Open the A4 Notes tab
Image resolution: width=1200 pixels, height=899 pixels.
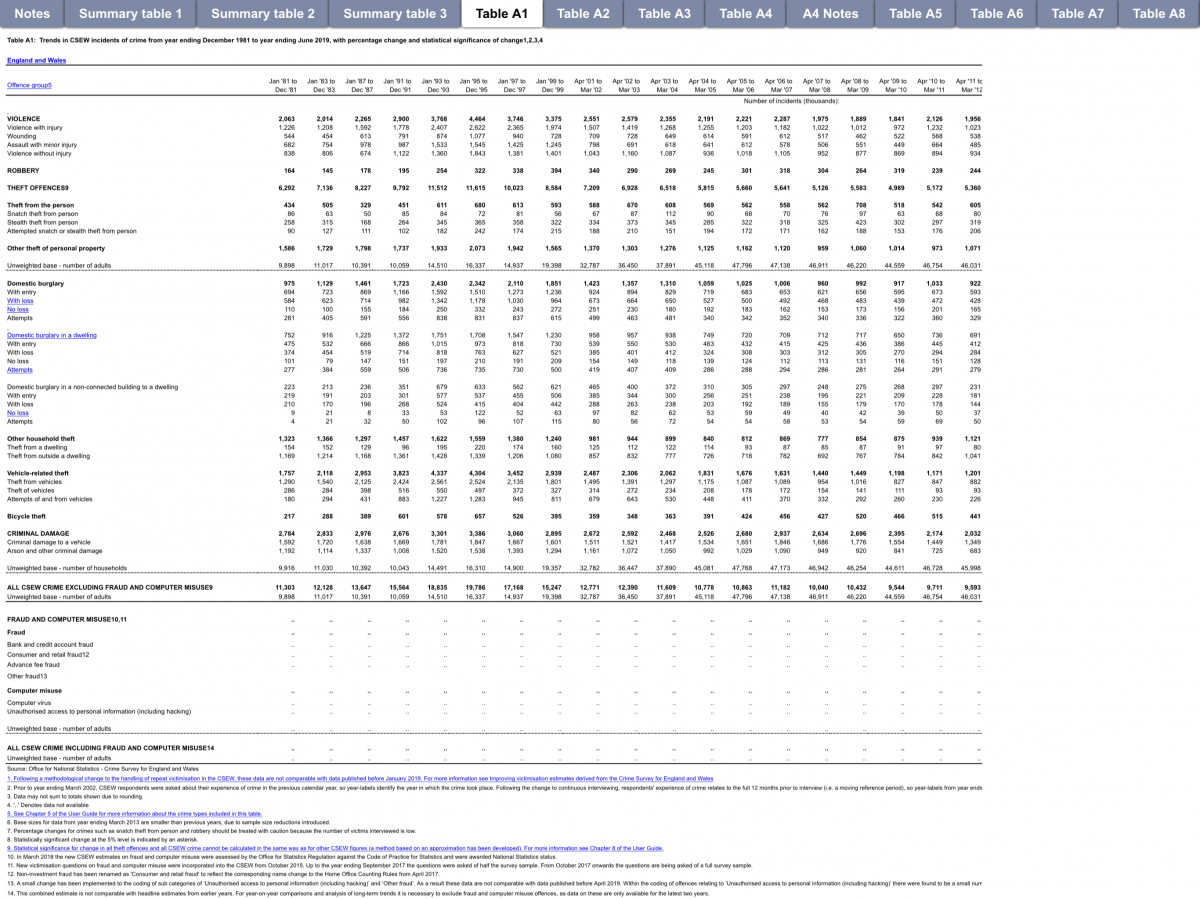click(830, 14)
